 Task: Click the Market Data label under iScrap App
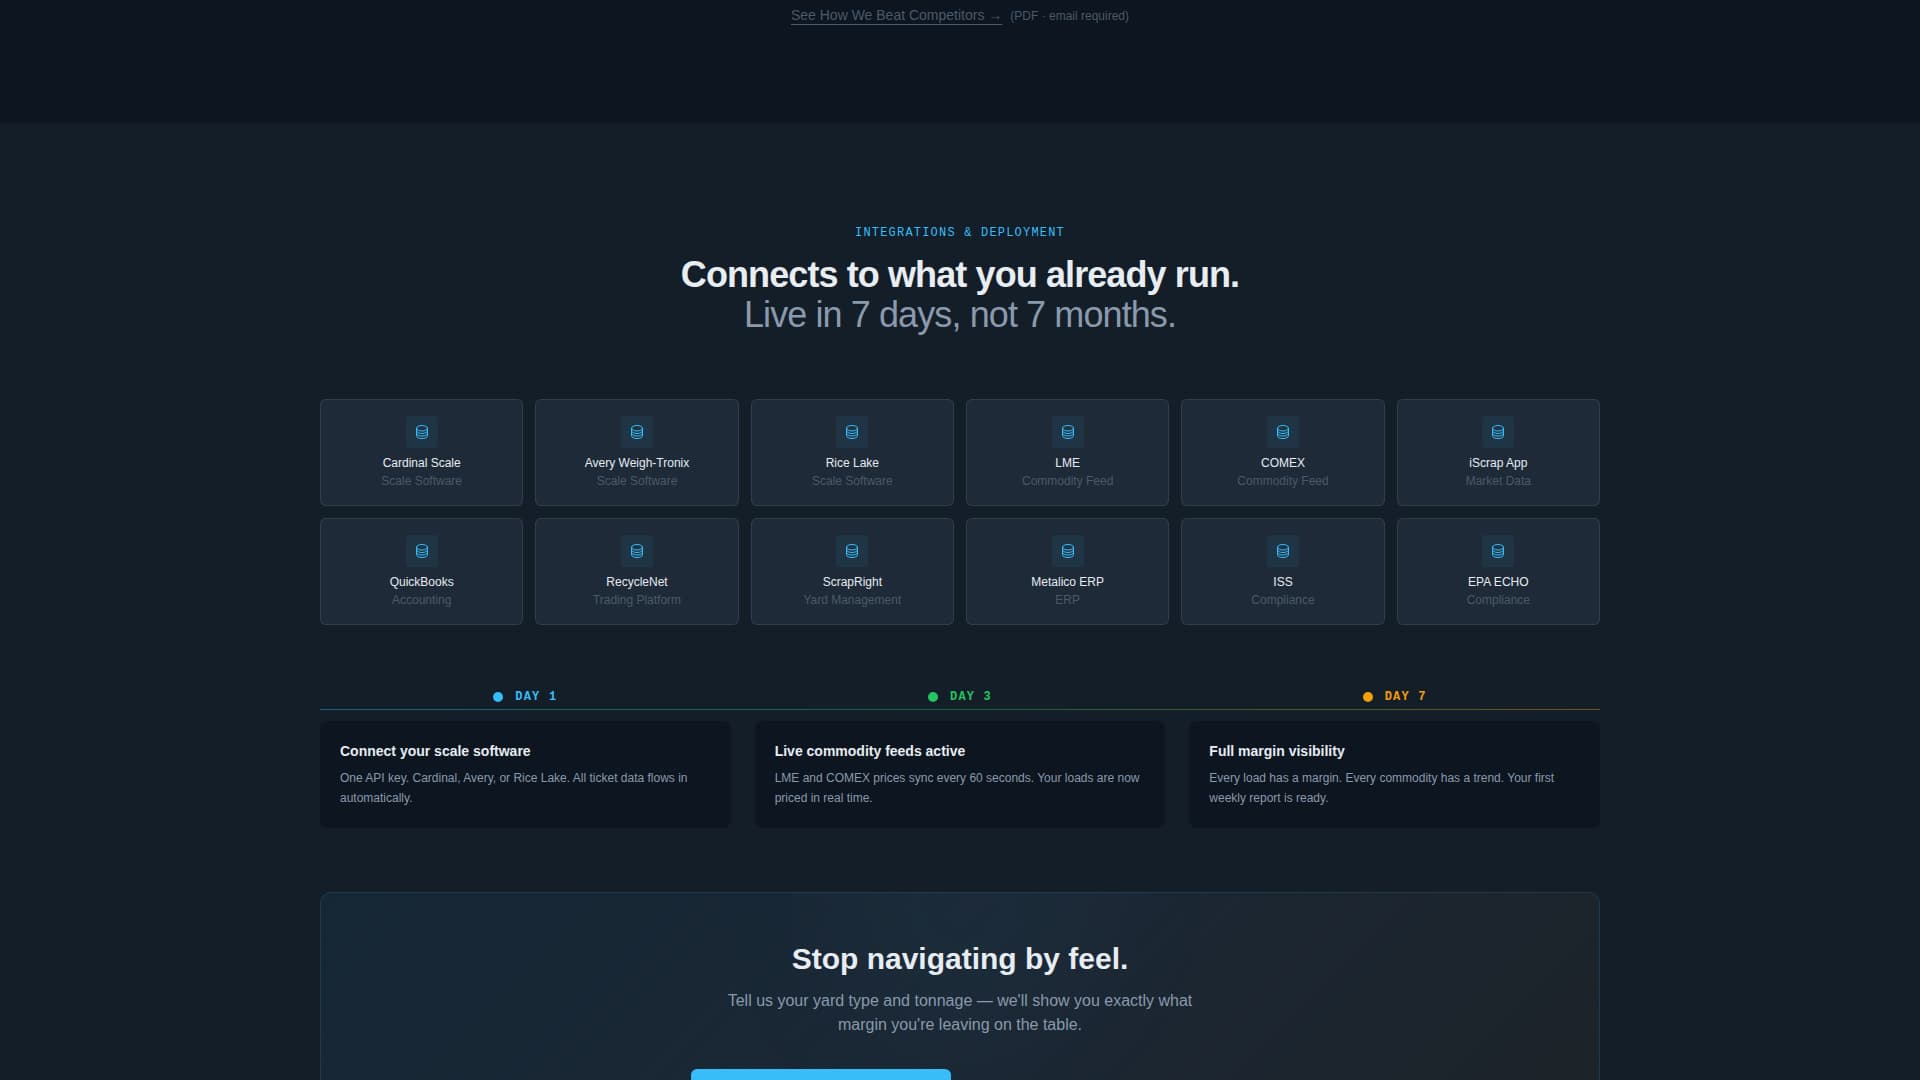(1498, 481)
